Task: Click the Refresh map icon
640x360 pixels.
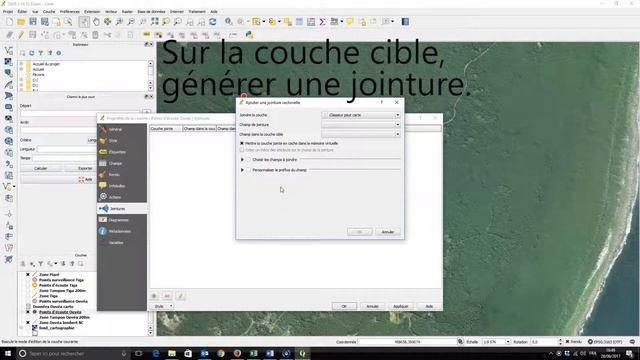Action: (x=213, y=22)
